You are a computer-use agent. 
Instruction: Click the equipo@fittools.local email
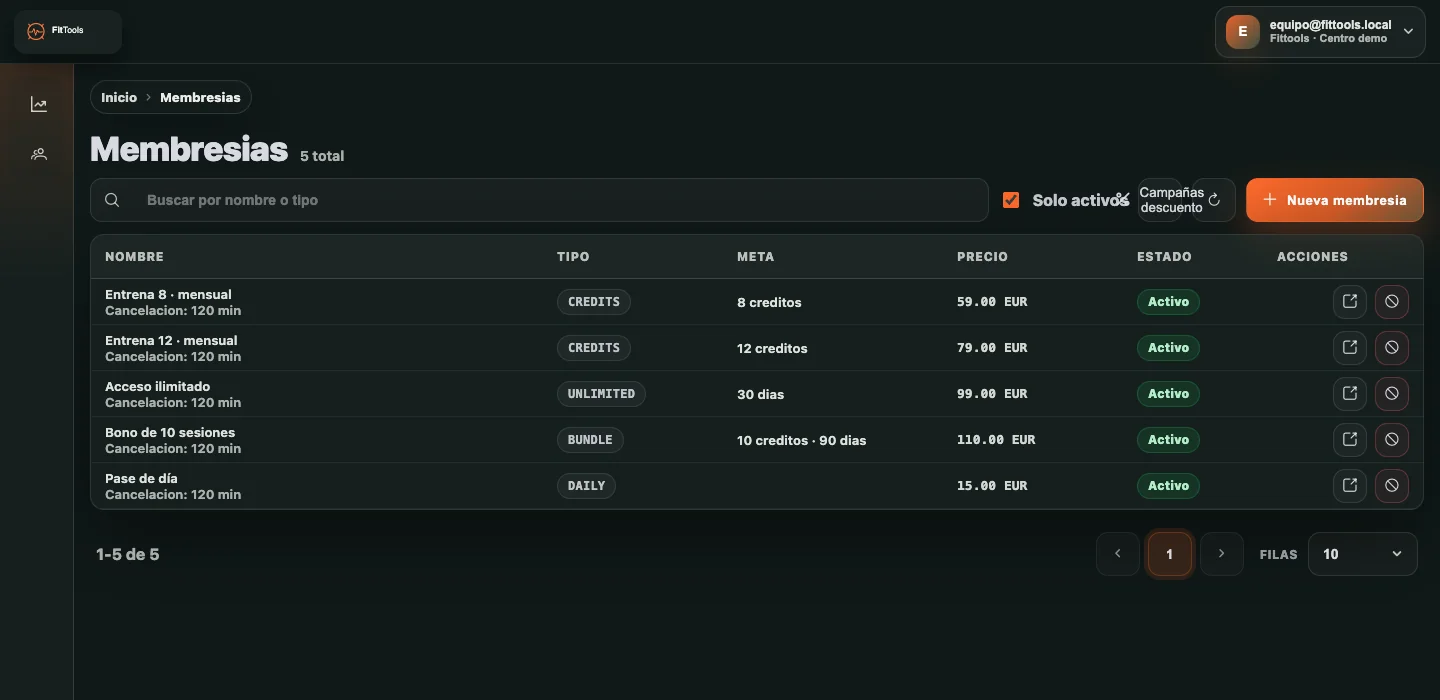[x=1330, y=25]
